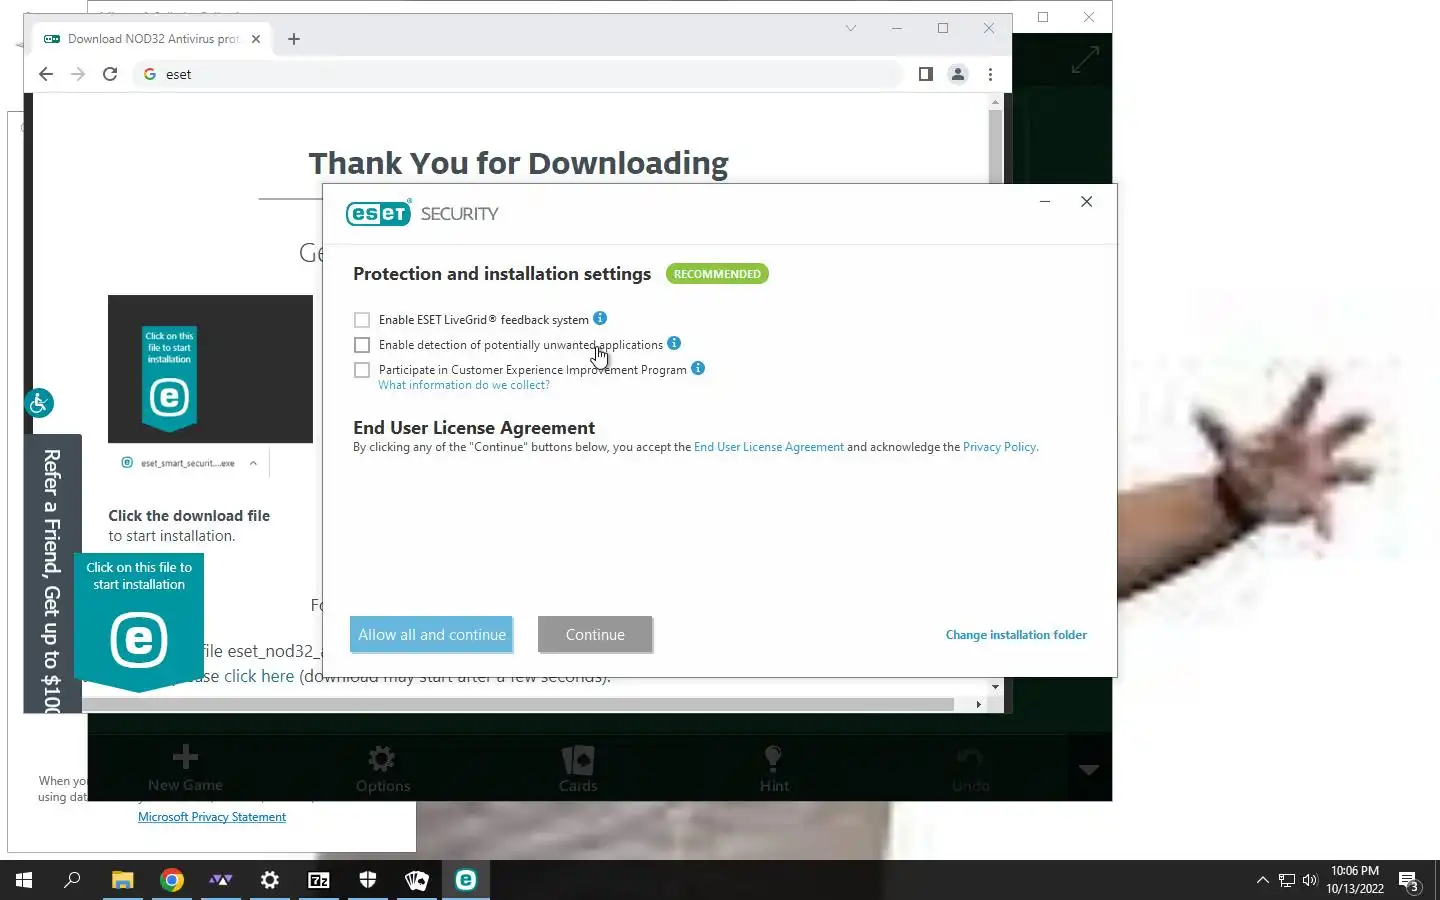Viewport: 1440px width, 900px height.
Task: Click scroll down arrow on Chrome page scrollbar
Action: click(995, 687)
